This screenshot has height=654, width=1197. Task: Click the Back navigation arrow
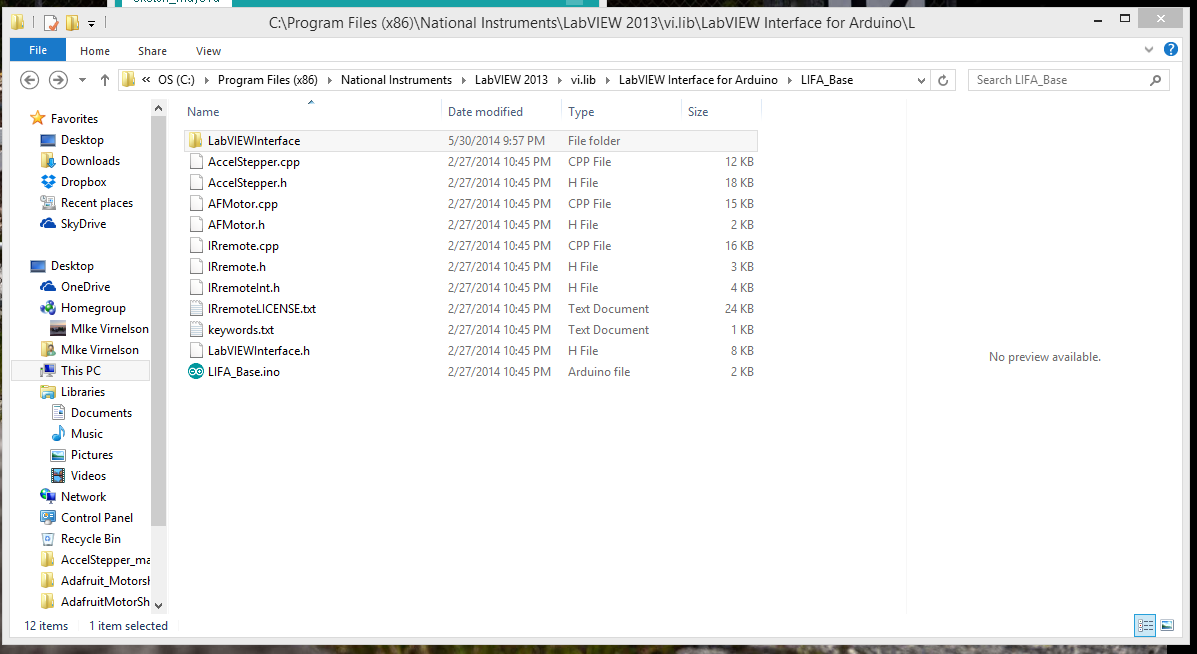[29, 79]
